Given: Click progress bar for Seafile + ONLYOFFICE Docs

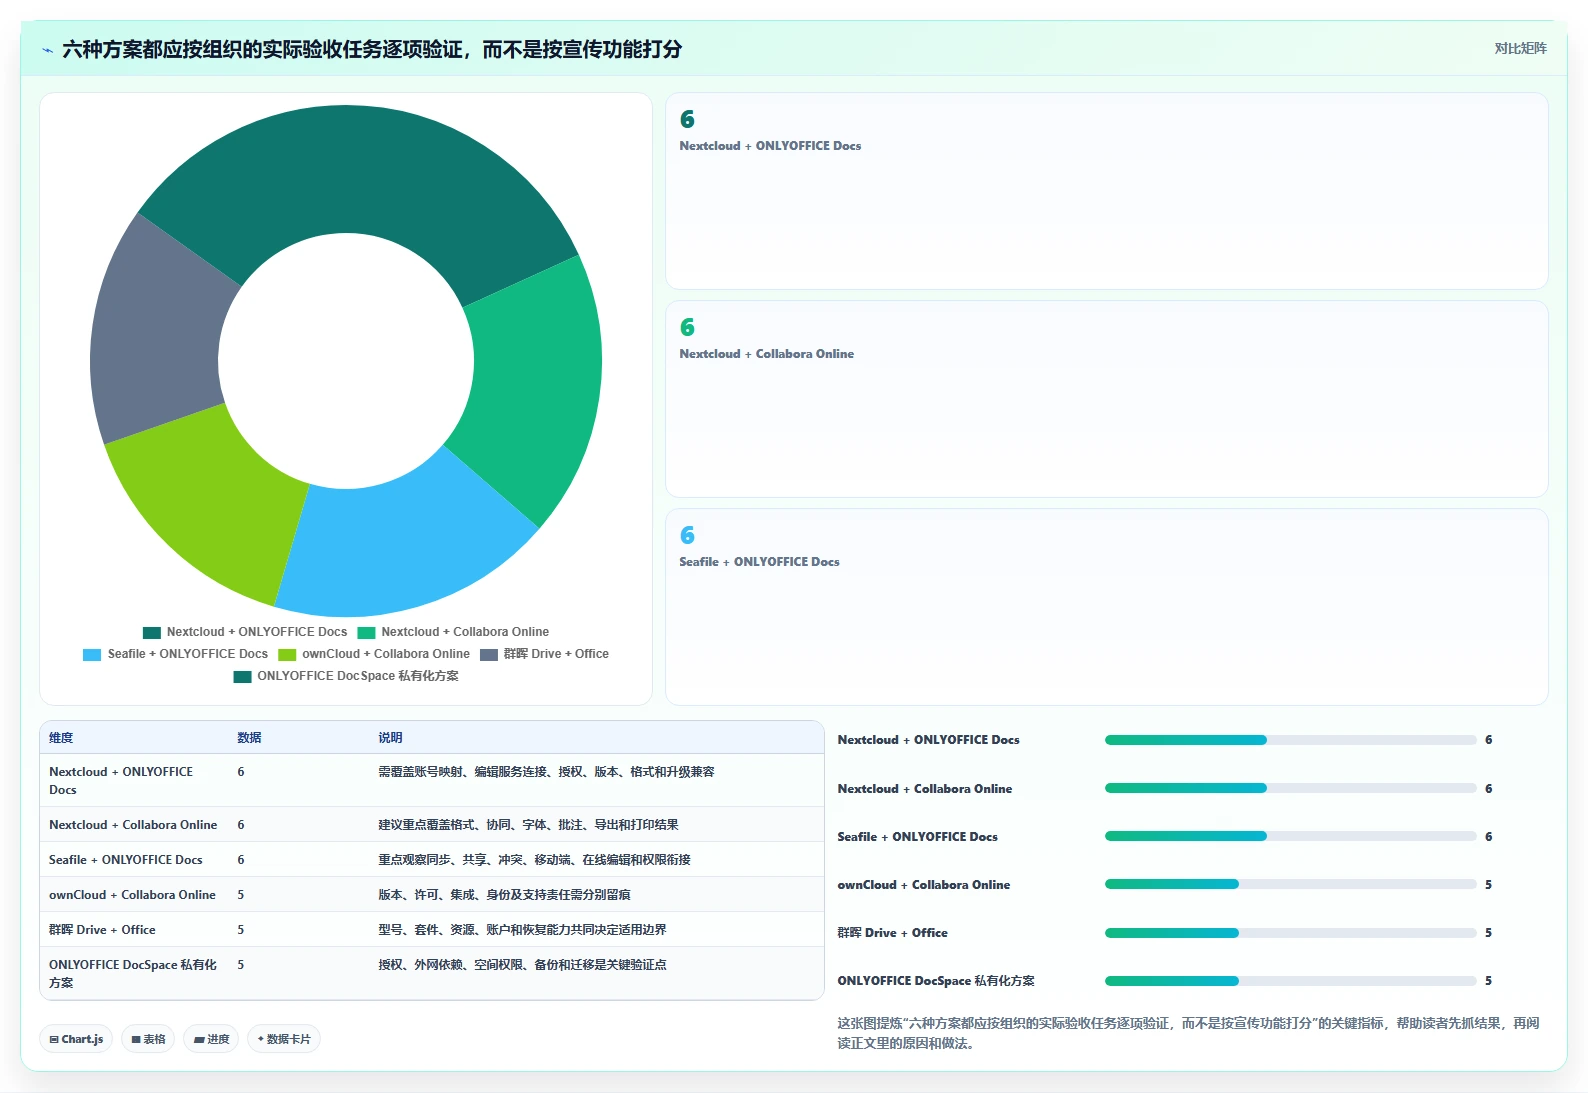Looking at the screenshot, I should 1290,836.
